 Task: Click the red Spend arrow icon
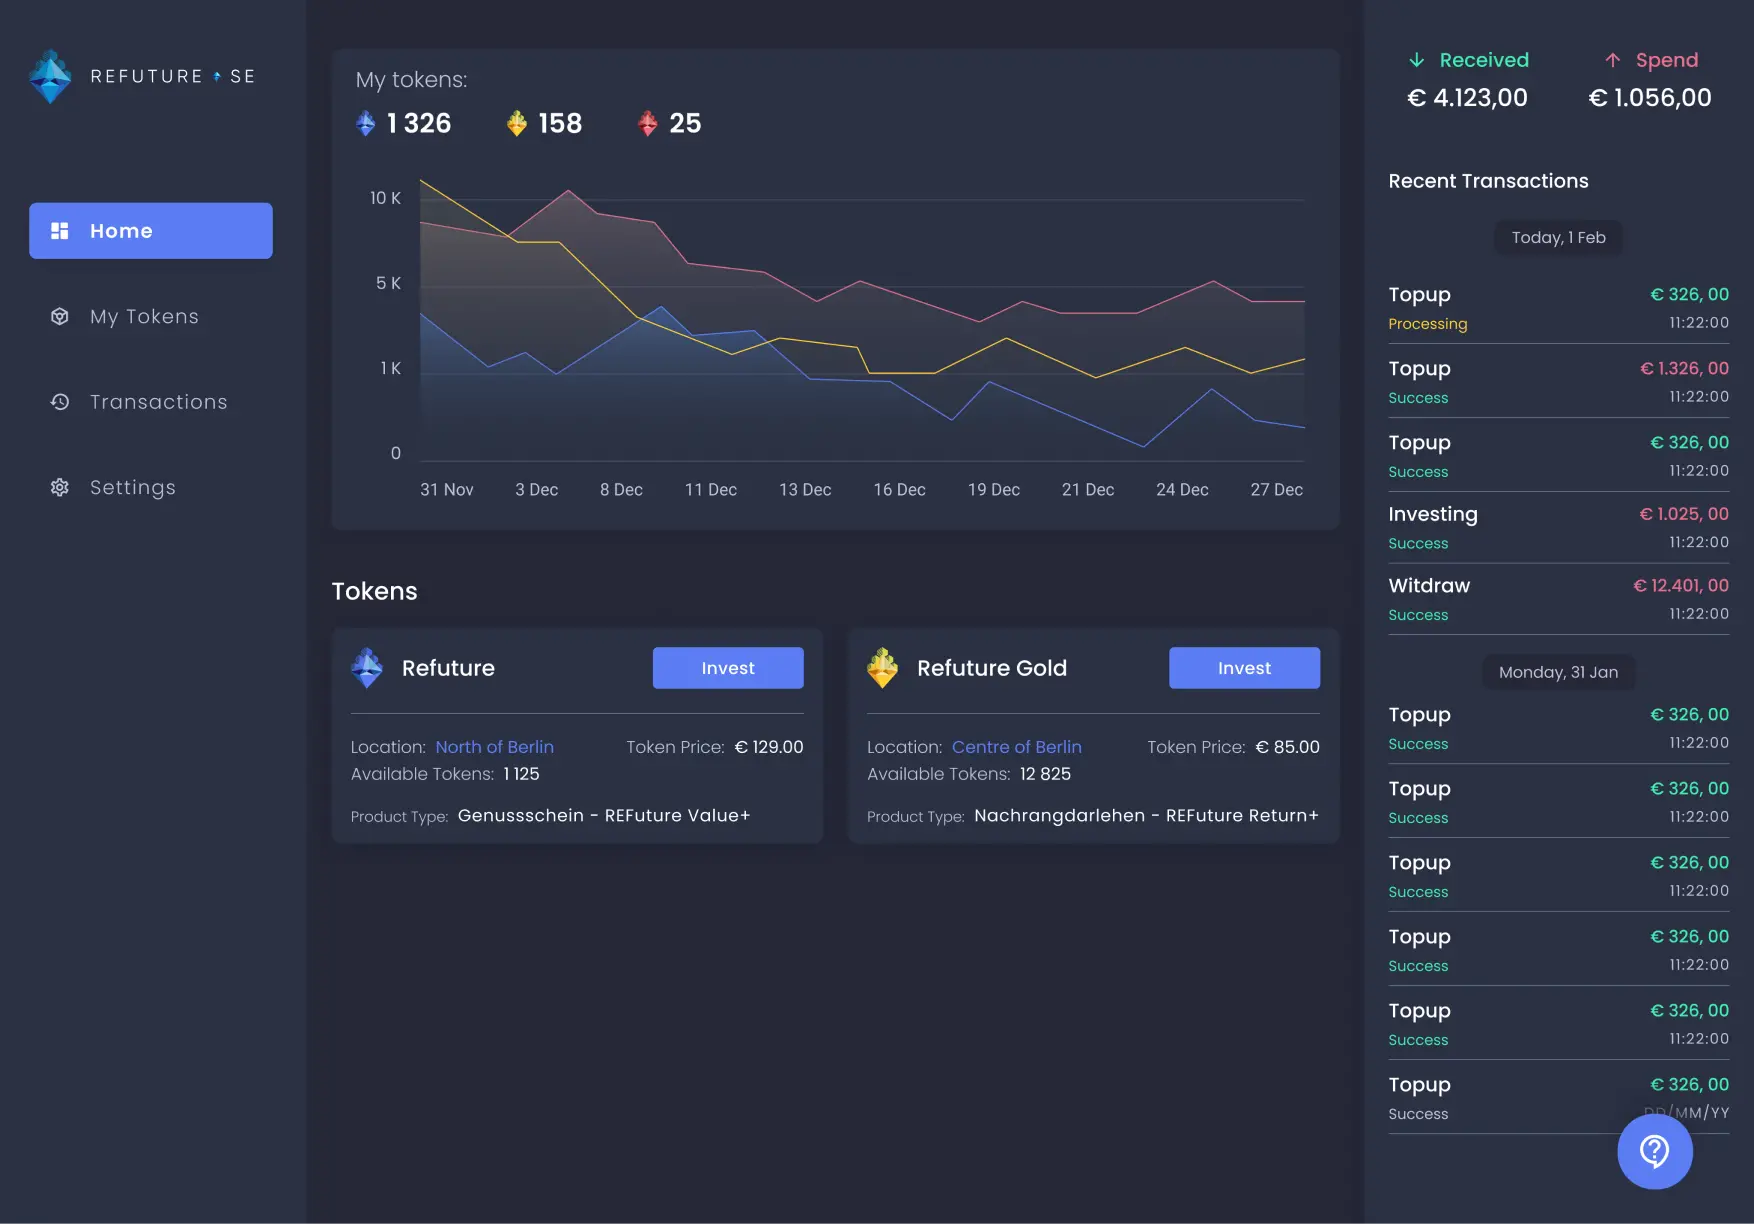click(x=1613, y=59)
